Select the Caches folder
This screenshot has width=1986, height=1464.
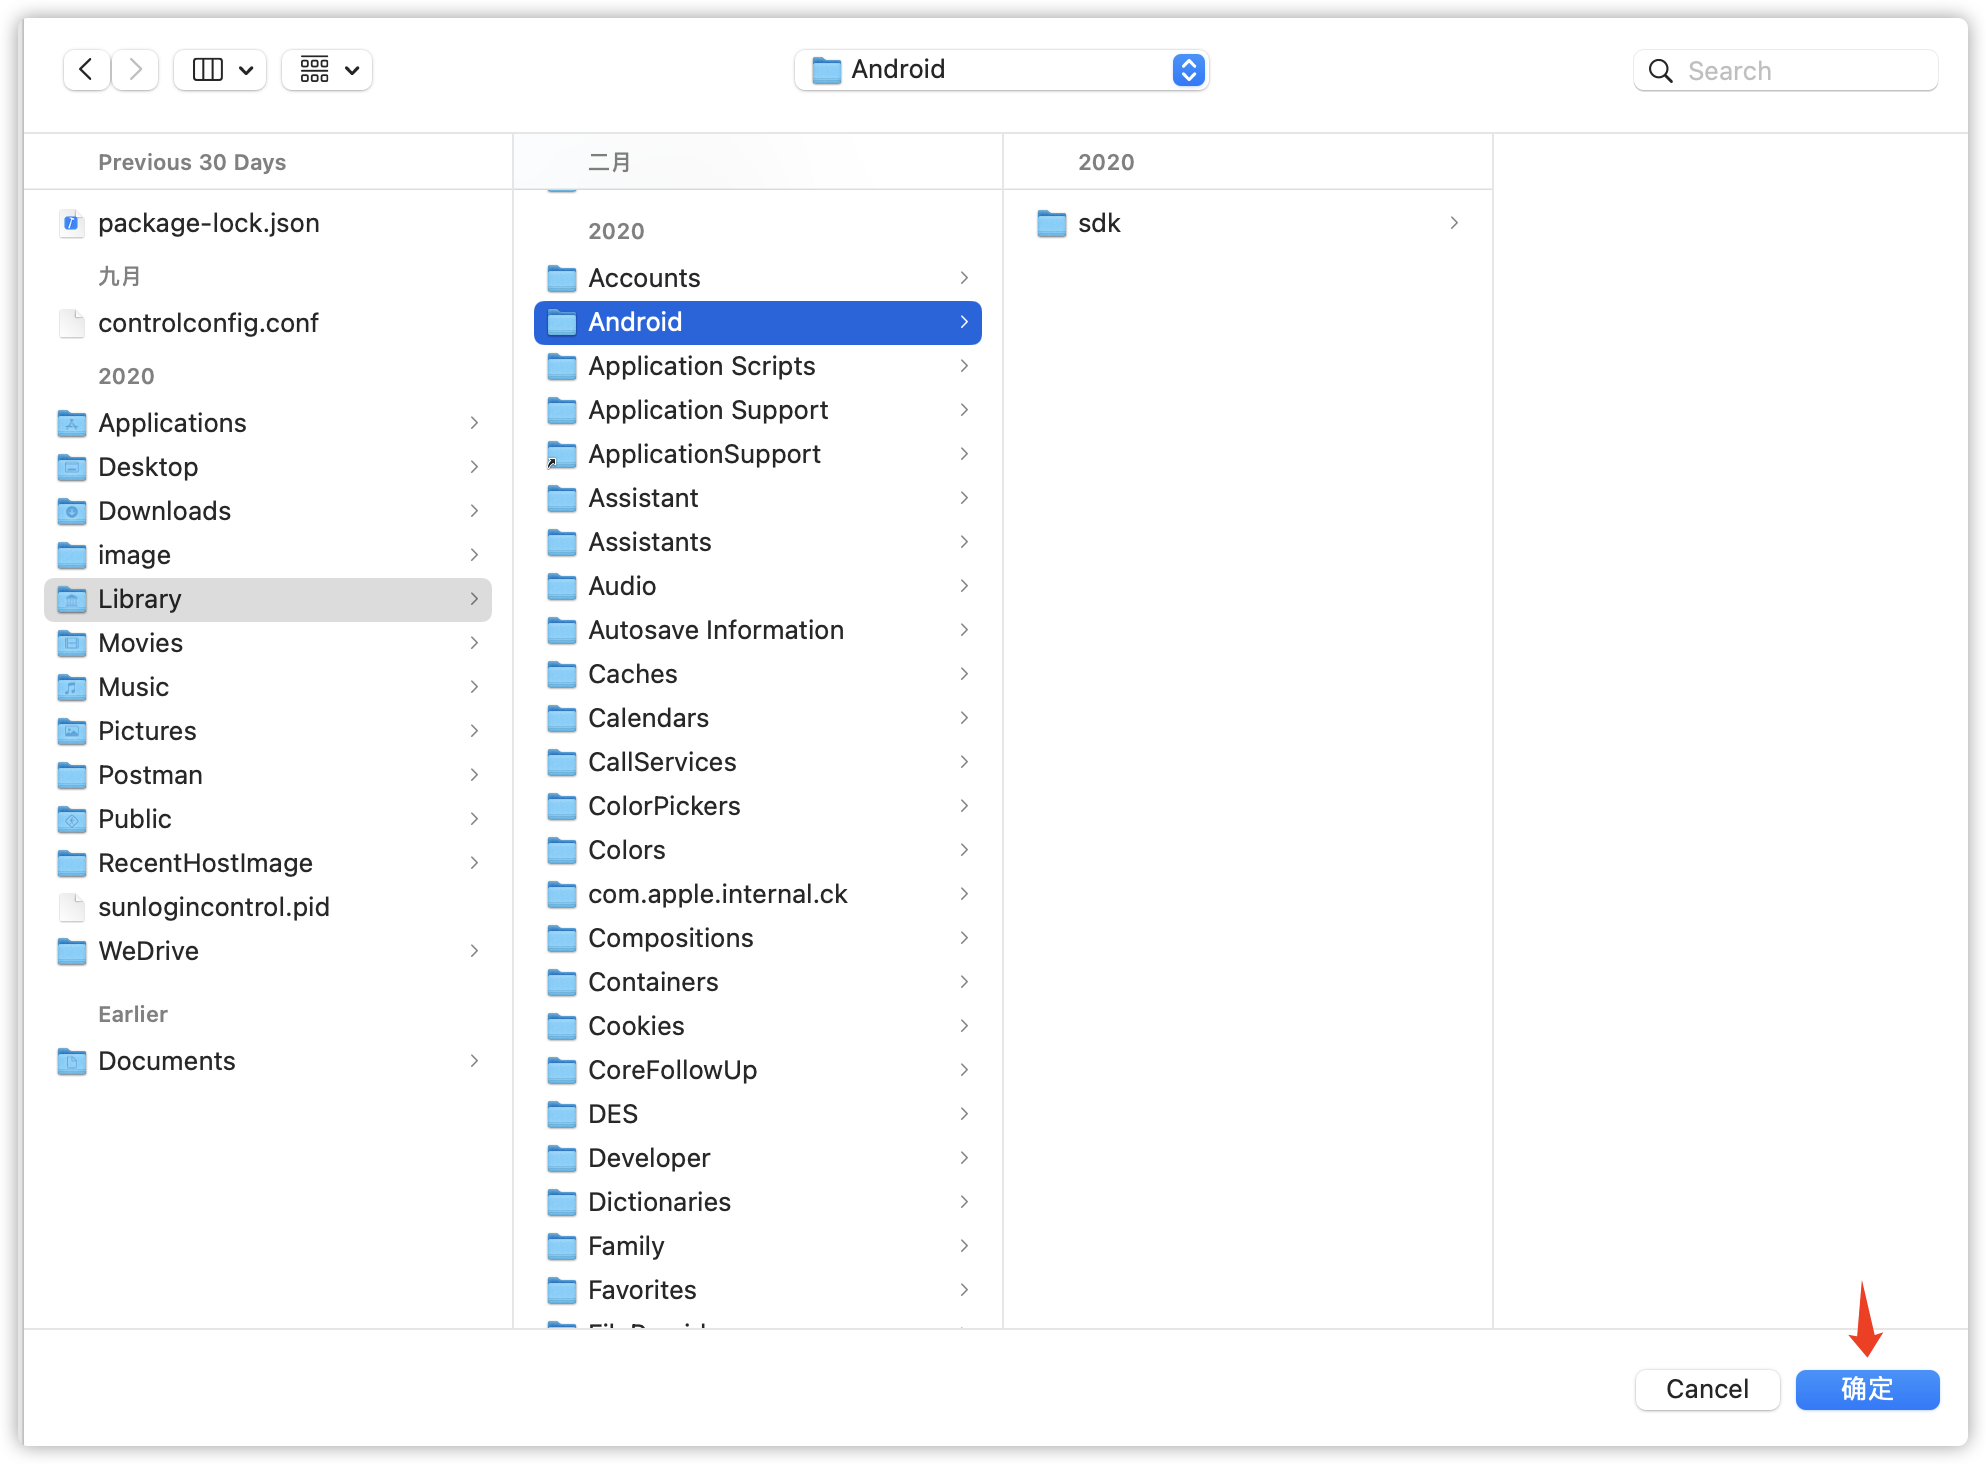pos(632,674)
